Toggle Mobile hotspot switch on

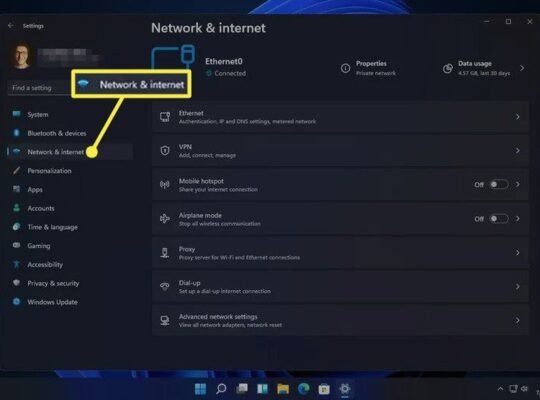tap(499, 184)
